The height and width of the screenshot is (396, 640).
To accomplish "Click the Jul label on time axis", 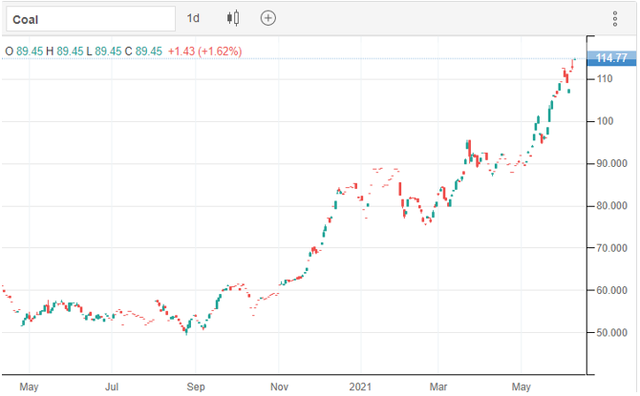I will coord(112,386).
